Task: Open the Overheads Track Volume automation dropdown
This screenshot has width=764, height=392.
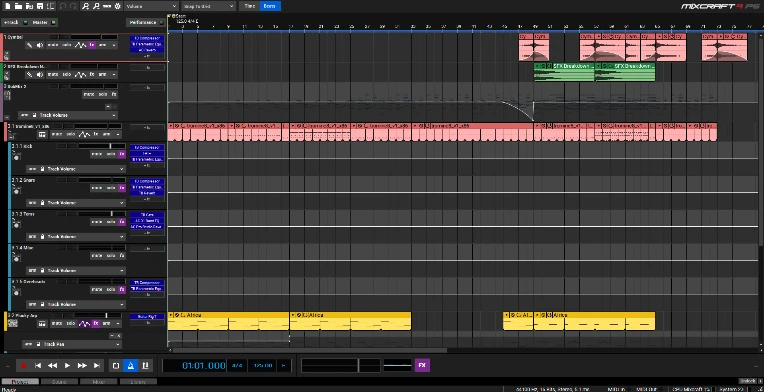Action: (x=76, y=304)
